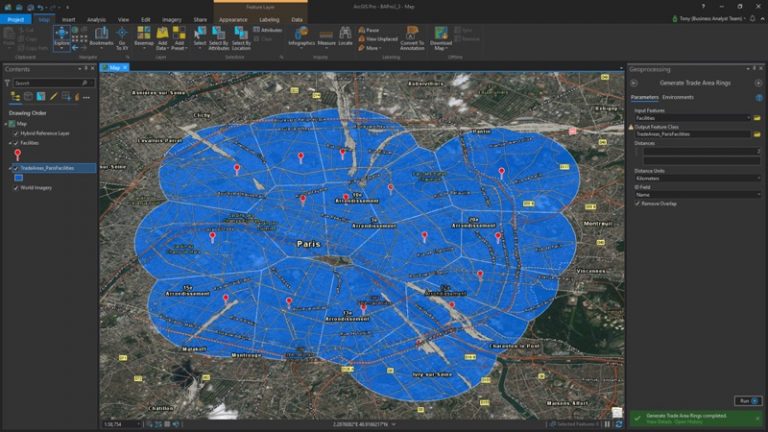Click the Infographics tool
The width and height of the screenshot is (768, 432).
tap(301, 37)
